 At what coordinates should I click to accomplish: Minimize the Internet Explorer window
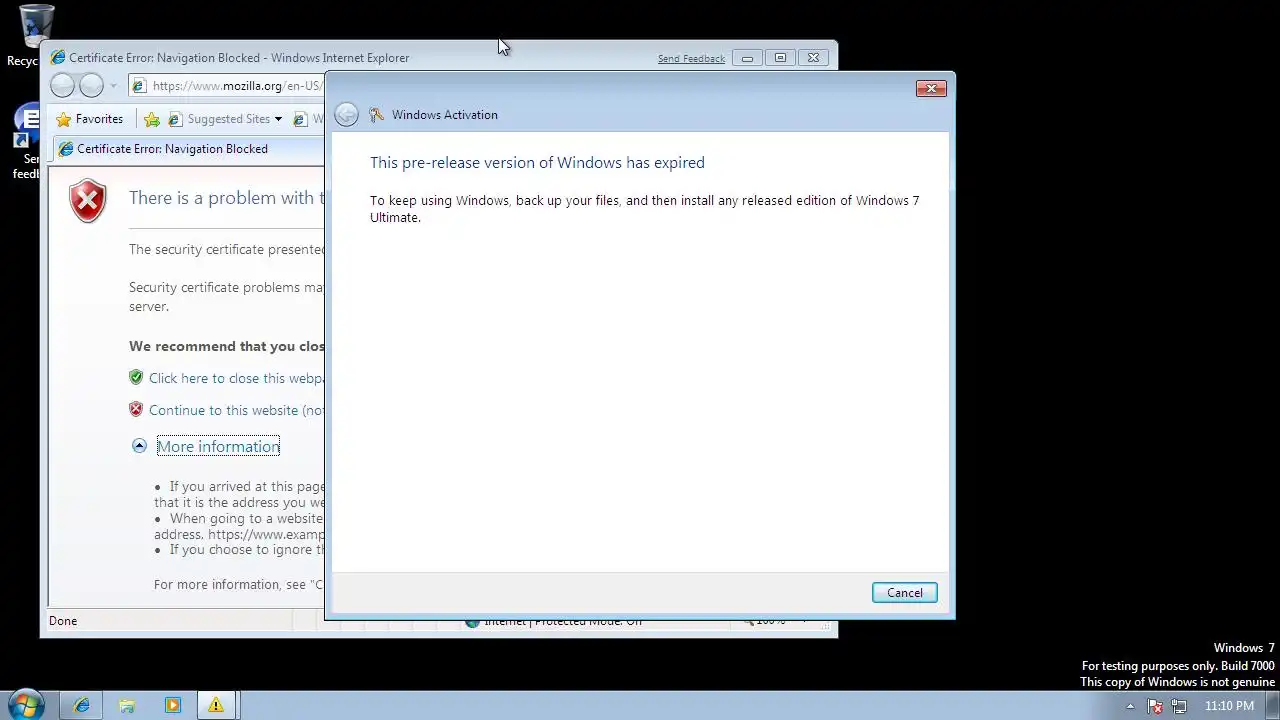[x=747, y=58]
